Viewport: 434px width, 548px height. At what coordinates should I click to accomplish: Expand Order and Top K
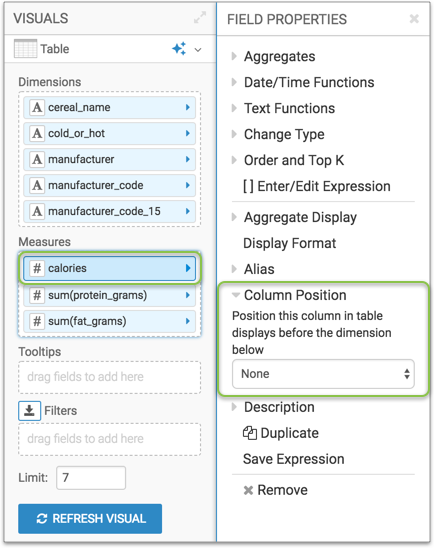288,160
